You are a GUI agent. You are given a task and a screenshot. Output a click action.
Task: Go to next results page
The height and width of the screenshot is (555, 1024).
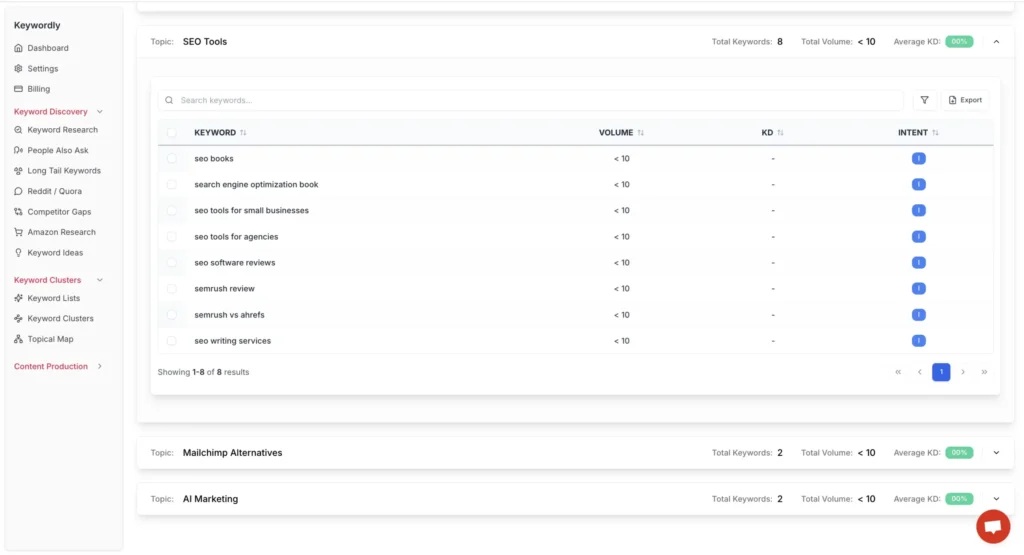(x=963, y=372)
